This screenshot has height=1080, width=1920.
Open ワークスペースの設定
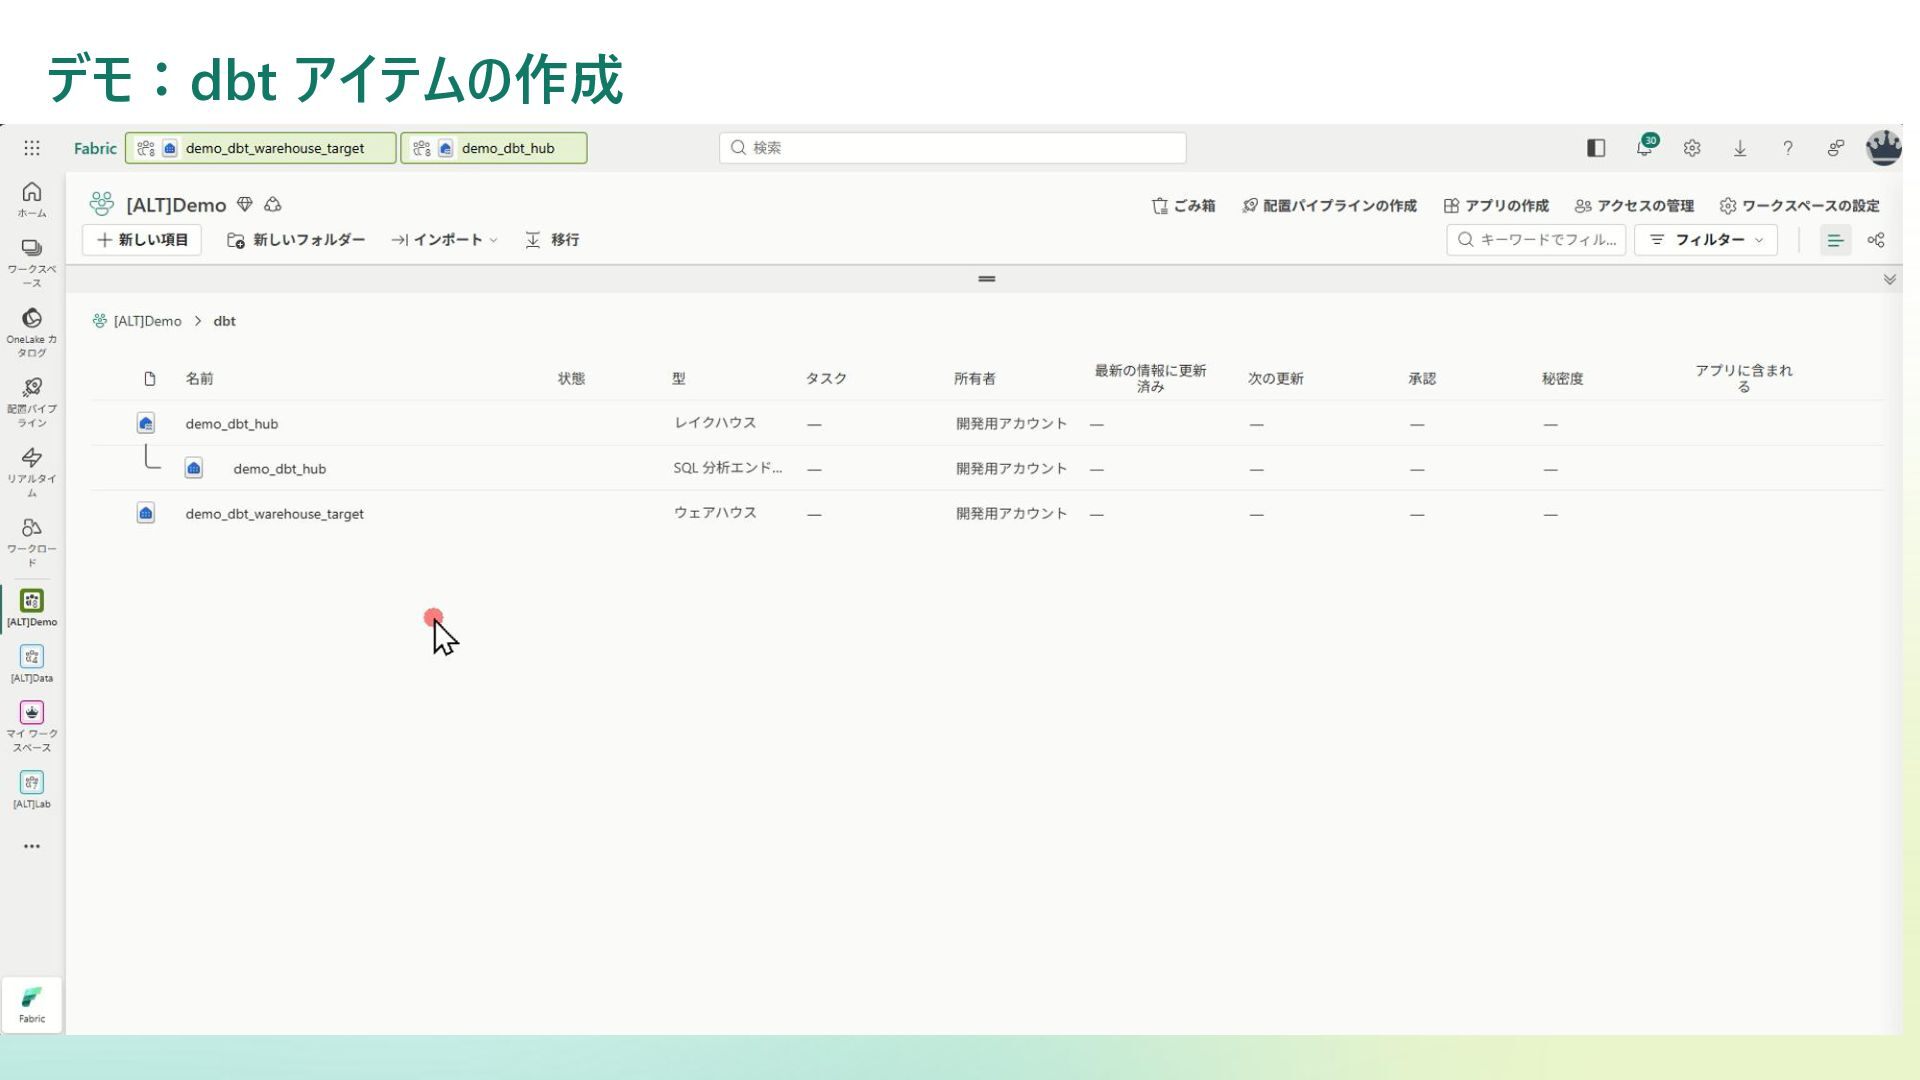pyautogui.click(x=1800, y=206)
